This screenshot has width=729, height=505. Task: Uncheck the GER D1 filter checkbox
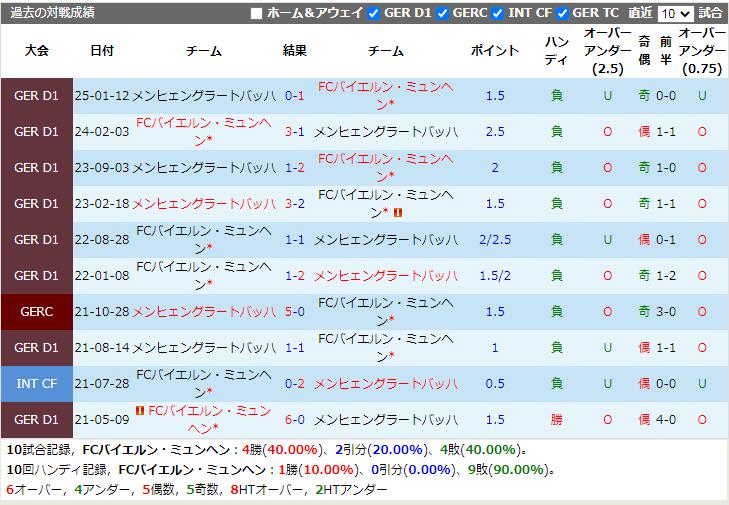(x=373, y=13)
